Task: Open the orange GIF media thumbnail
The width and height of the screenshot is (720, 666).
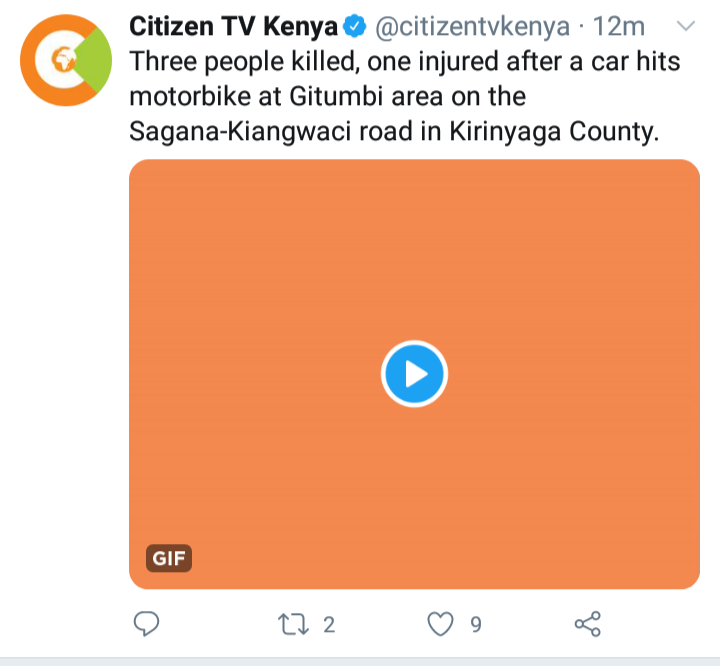Action: click(x=414, y=374)
